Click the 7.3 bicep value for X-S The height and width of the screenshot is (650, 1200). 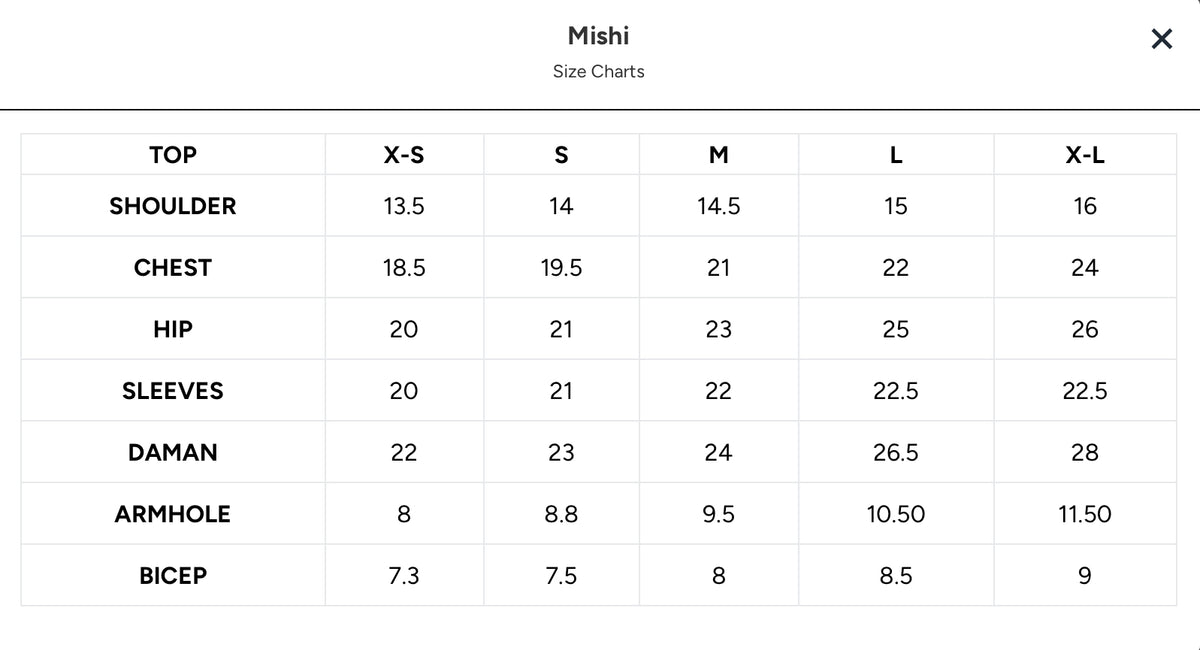[404, 576]
